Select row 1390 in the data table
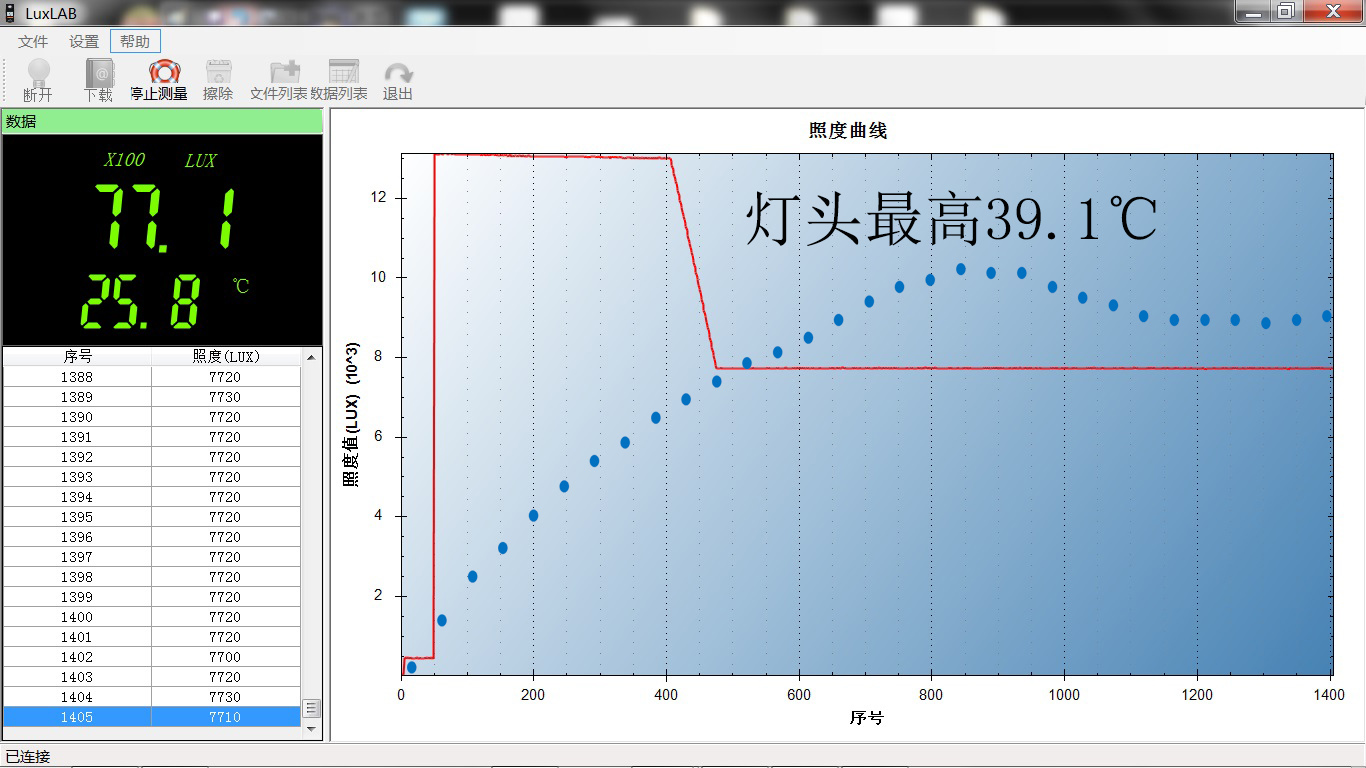Screen dimensions: 1366x768 152,417
